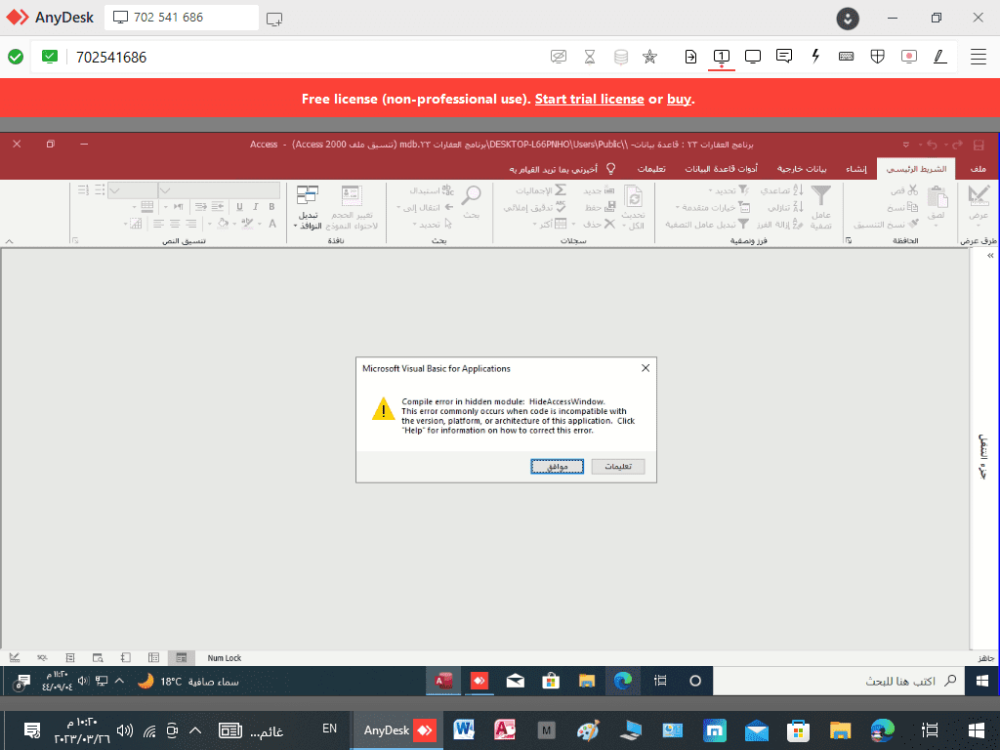Open the local Paint taskbar icon
Screen dimensions: 1000x750
pyautogui.click(x=588, y=730)
